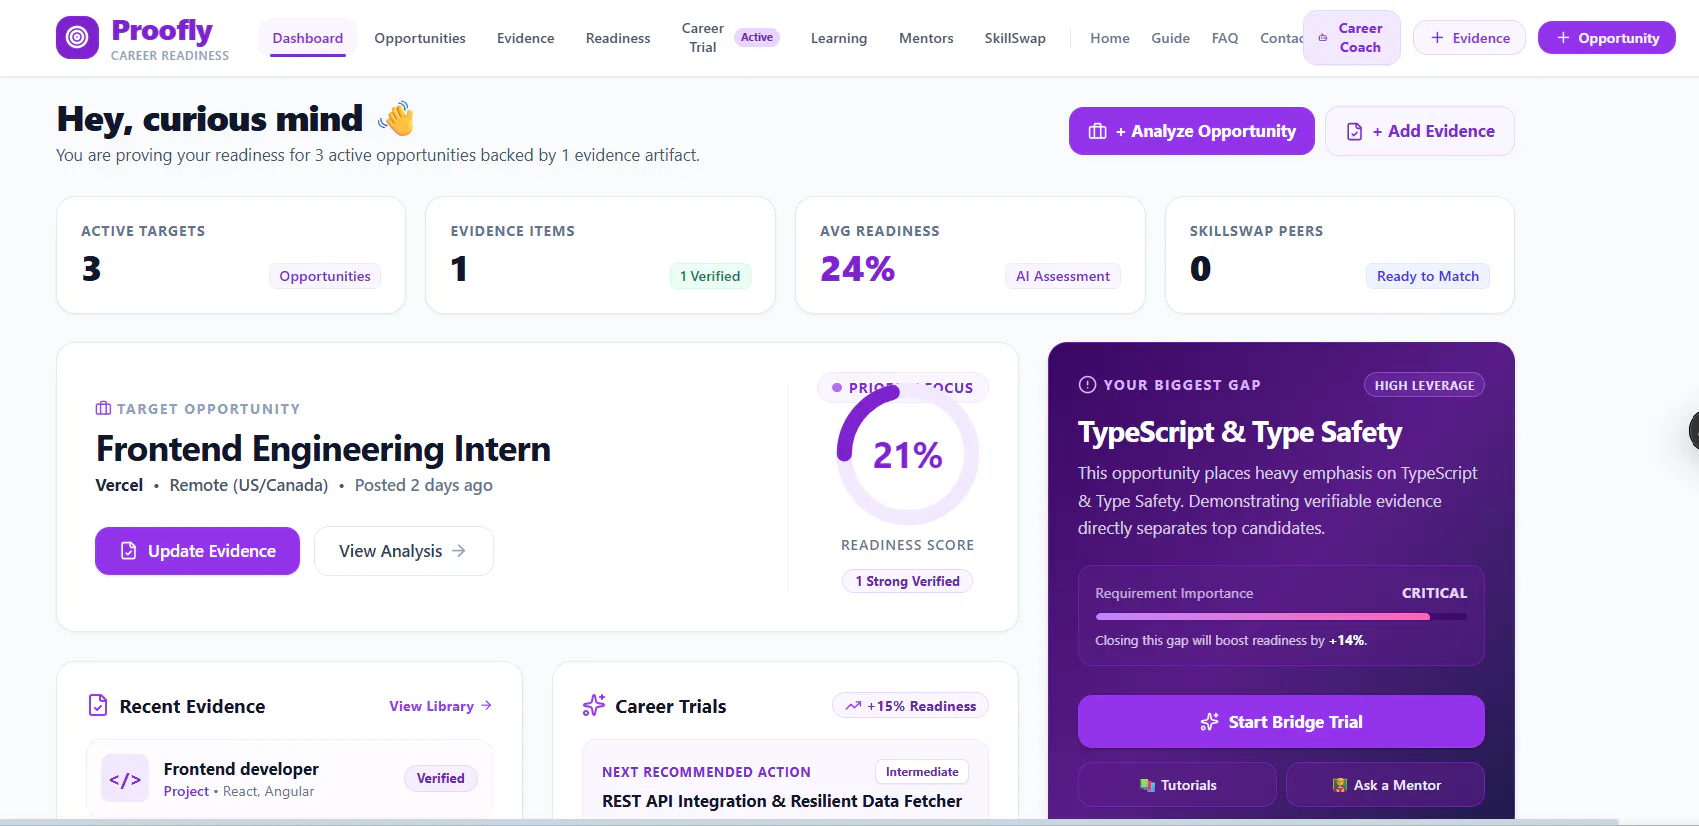The height and width of the screenshot is (826, 1699).
Task: Click the Intermediate difficulty tag
Action: (922, 772)
